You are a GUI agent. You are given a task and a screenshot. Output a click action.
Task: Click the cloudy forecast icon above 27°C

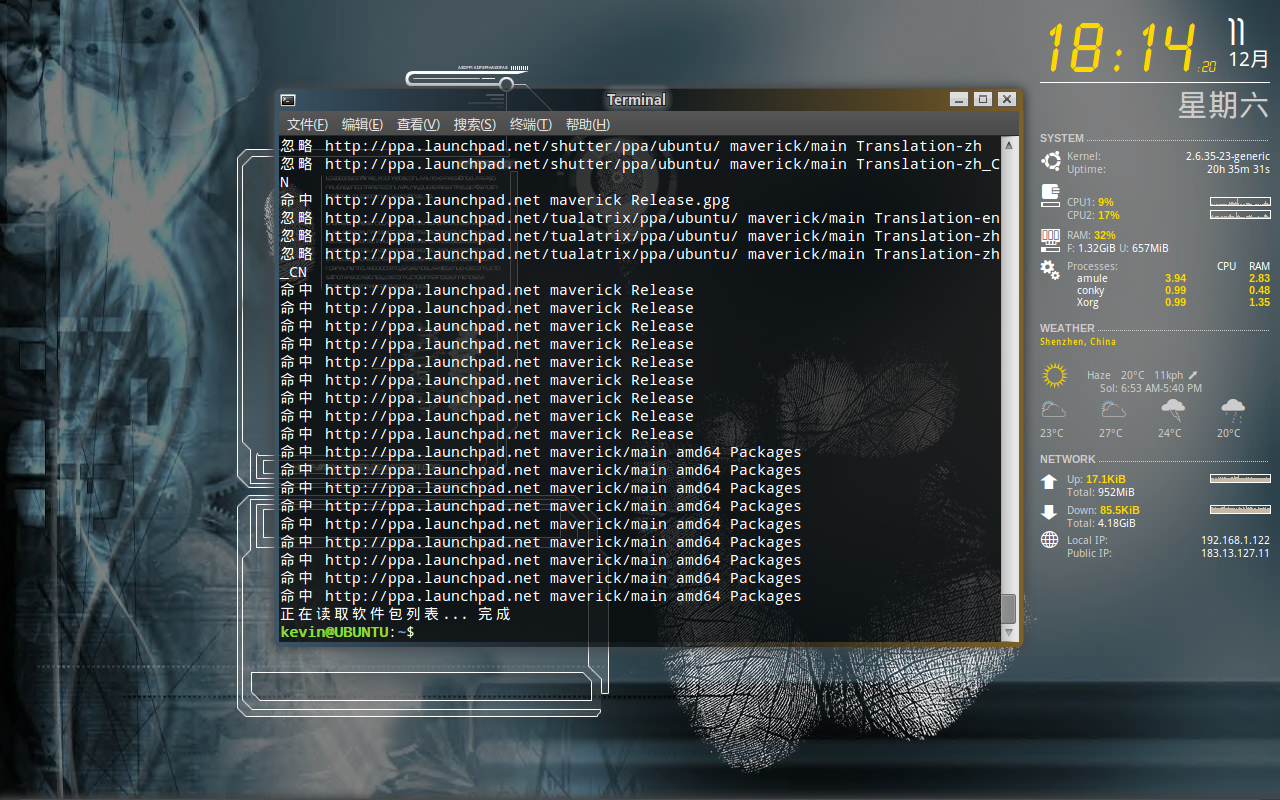(1113, 409)
